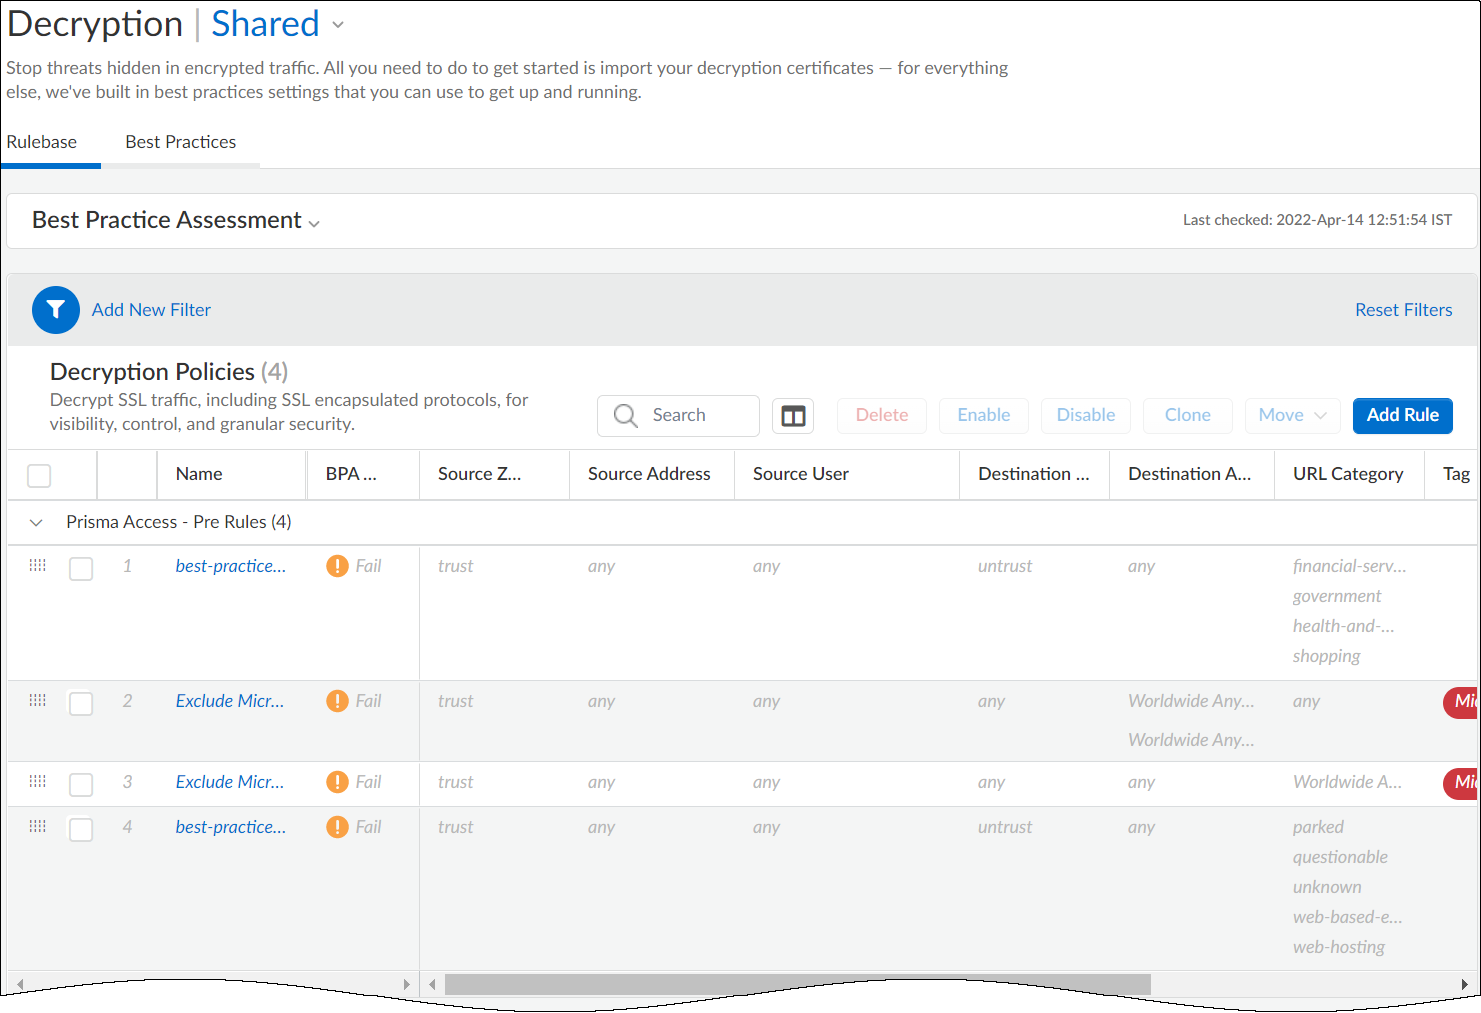Click the Fail warning icon for rule 1
The height and width of the screenshot is (1013, 1481).
tap(338, 566)
